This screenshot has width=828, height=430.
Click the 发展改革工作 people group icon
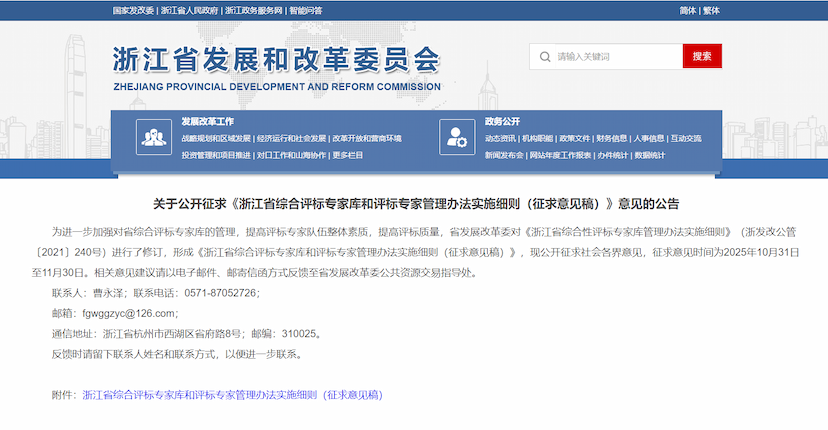pyautogui.click(x=153, y=137)
